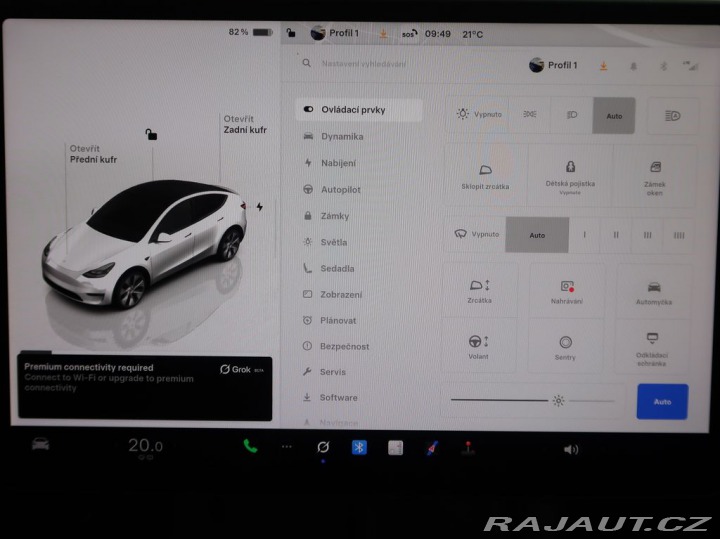Enable Automyčka car wash mode
The width and height of the screenshot is (720, 539).
click(x=654, y=293)
